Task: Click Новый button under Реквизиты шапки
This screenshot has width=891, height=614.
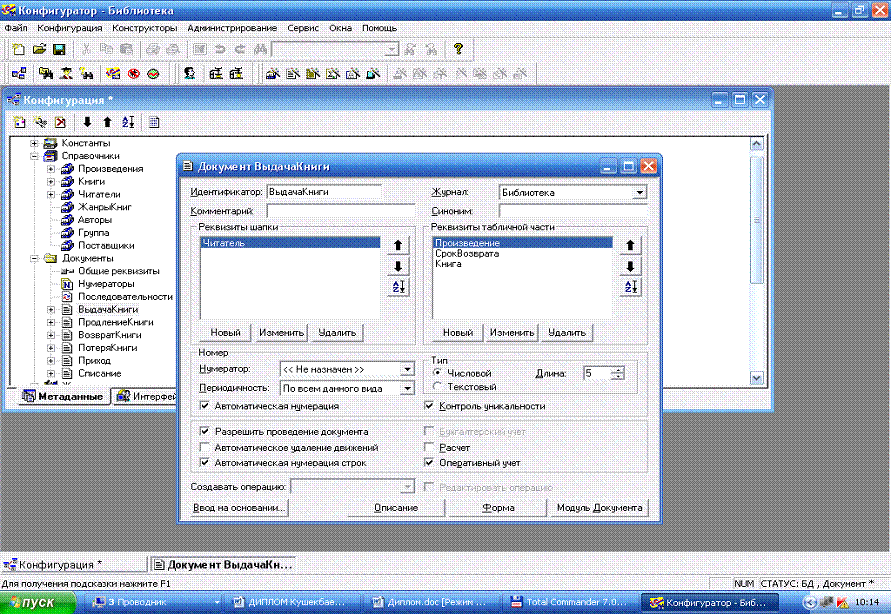Action: (x=225, y=333)
